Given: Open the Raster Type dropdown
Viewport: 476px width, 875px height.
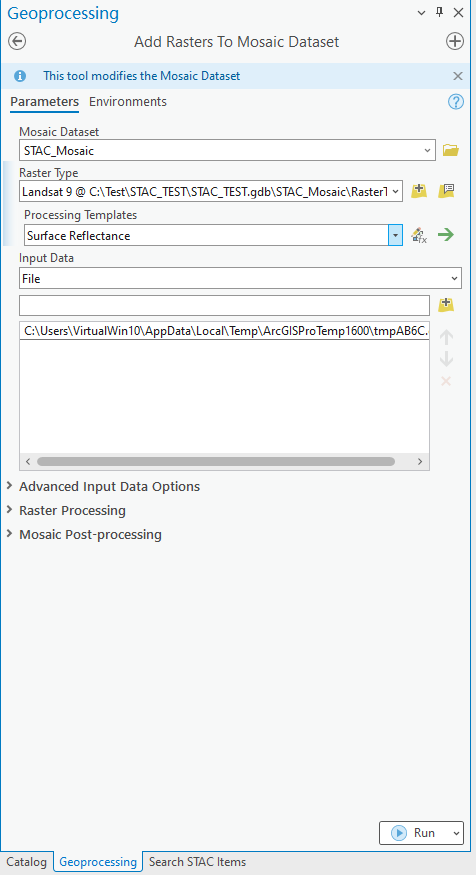Looking at the screenshot, I should [x=396, y=191].
